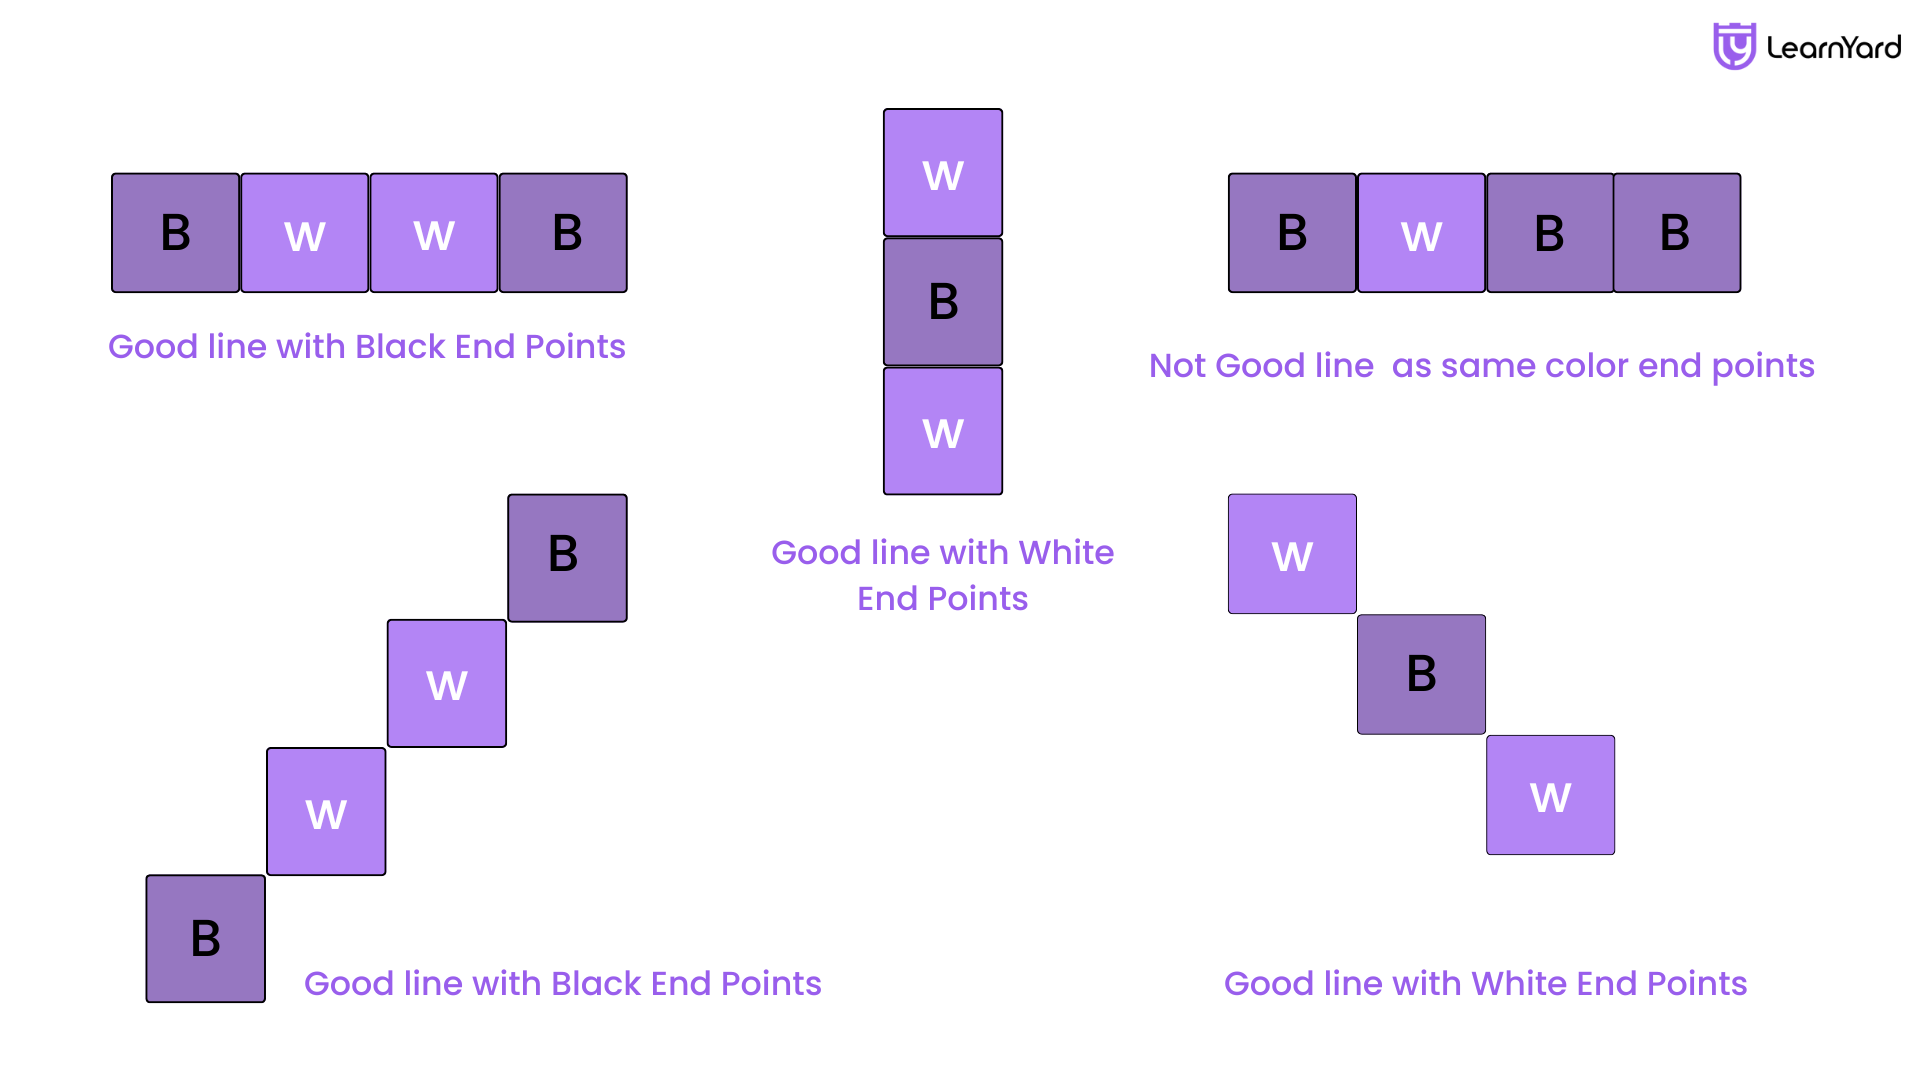
Task: Click the W tile in the Not Good line
Action: tap(1421, 233)
